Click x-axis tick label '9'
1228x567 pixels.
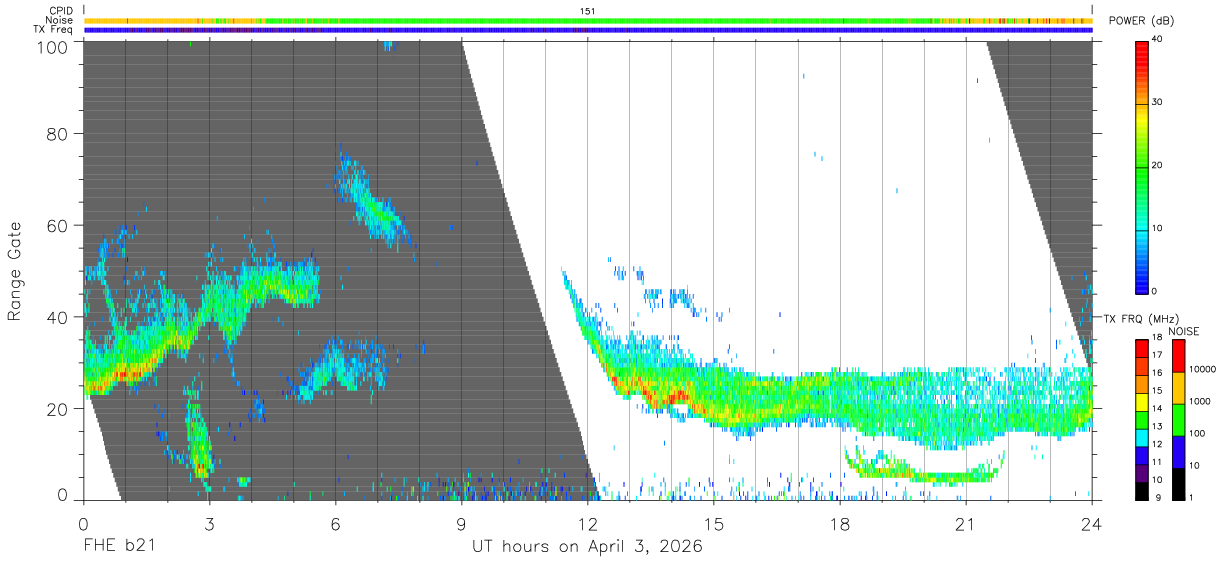461,524
